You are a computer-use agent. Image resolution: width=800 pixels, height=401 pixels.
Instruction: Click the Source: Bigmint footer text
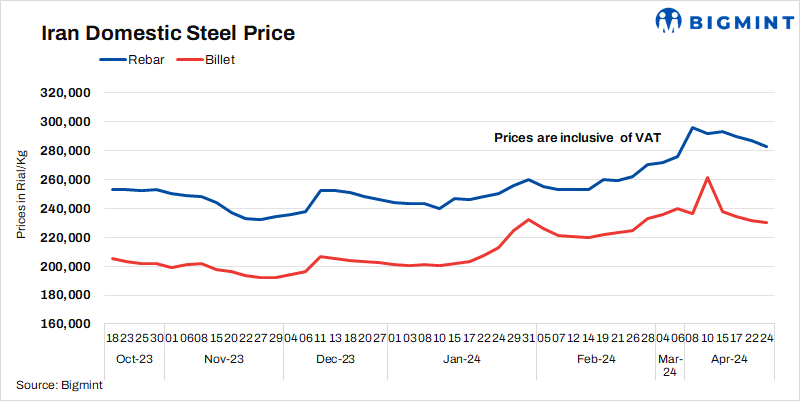pyautogui.click(x=52, y=385)
